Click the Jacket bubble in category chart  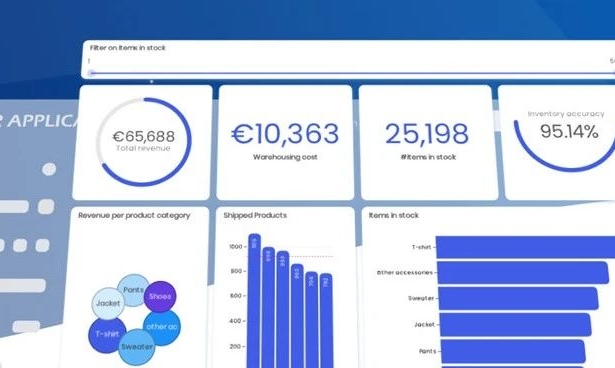point(108,303)
